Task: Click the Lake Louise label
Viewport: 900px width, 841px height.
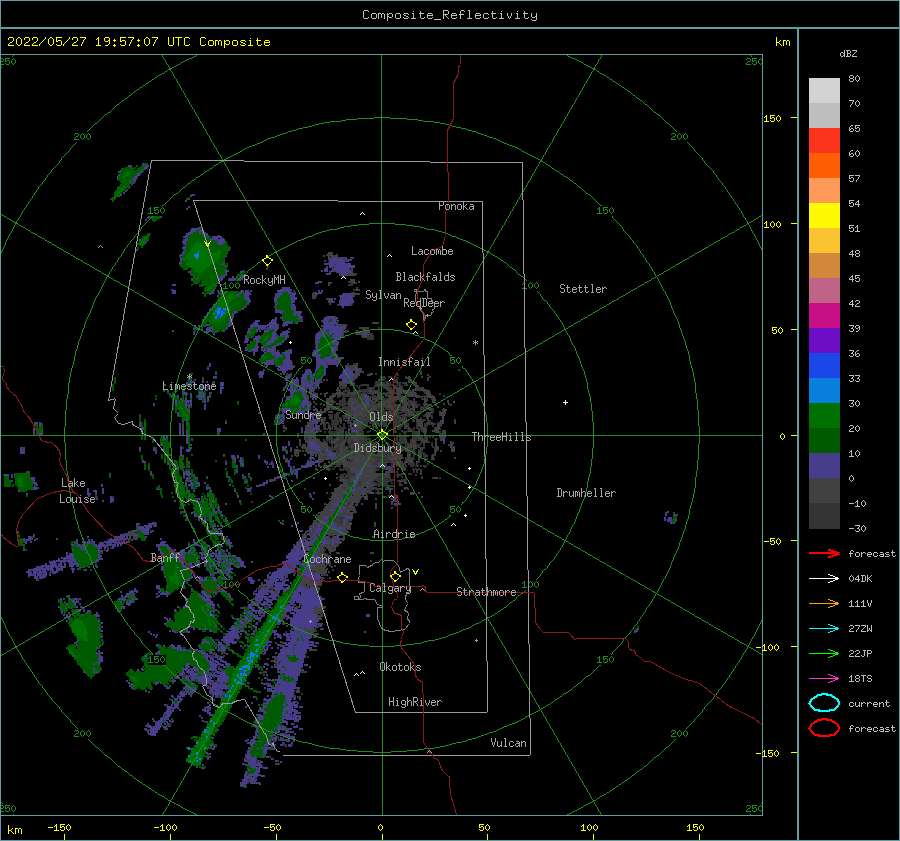Action: pyautogui.click(x=78, y=491)
